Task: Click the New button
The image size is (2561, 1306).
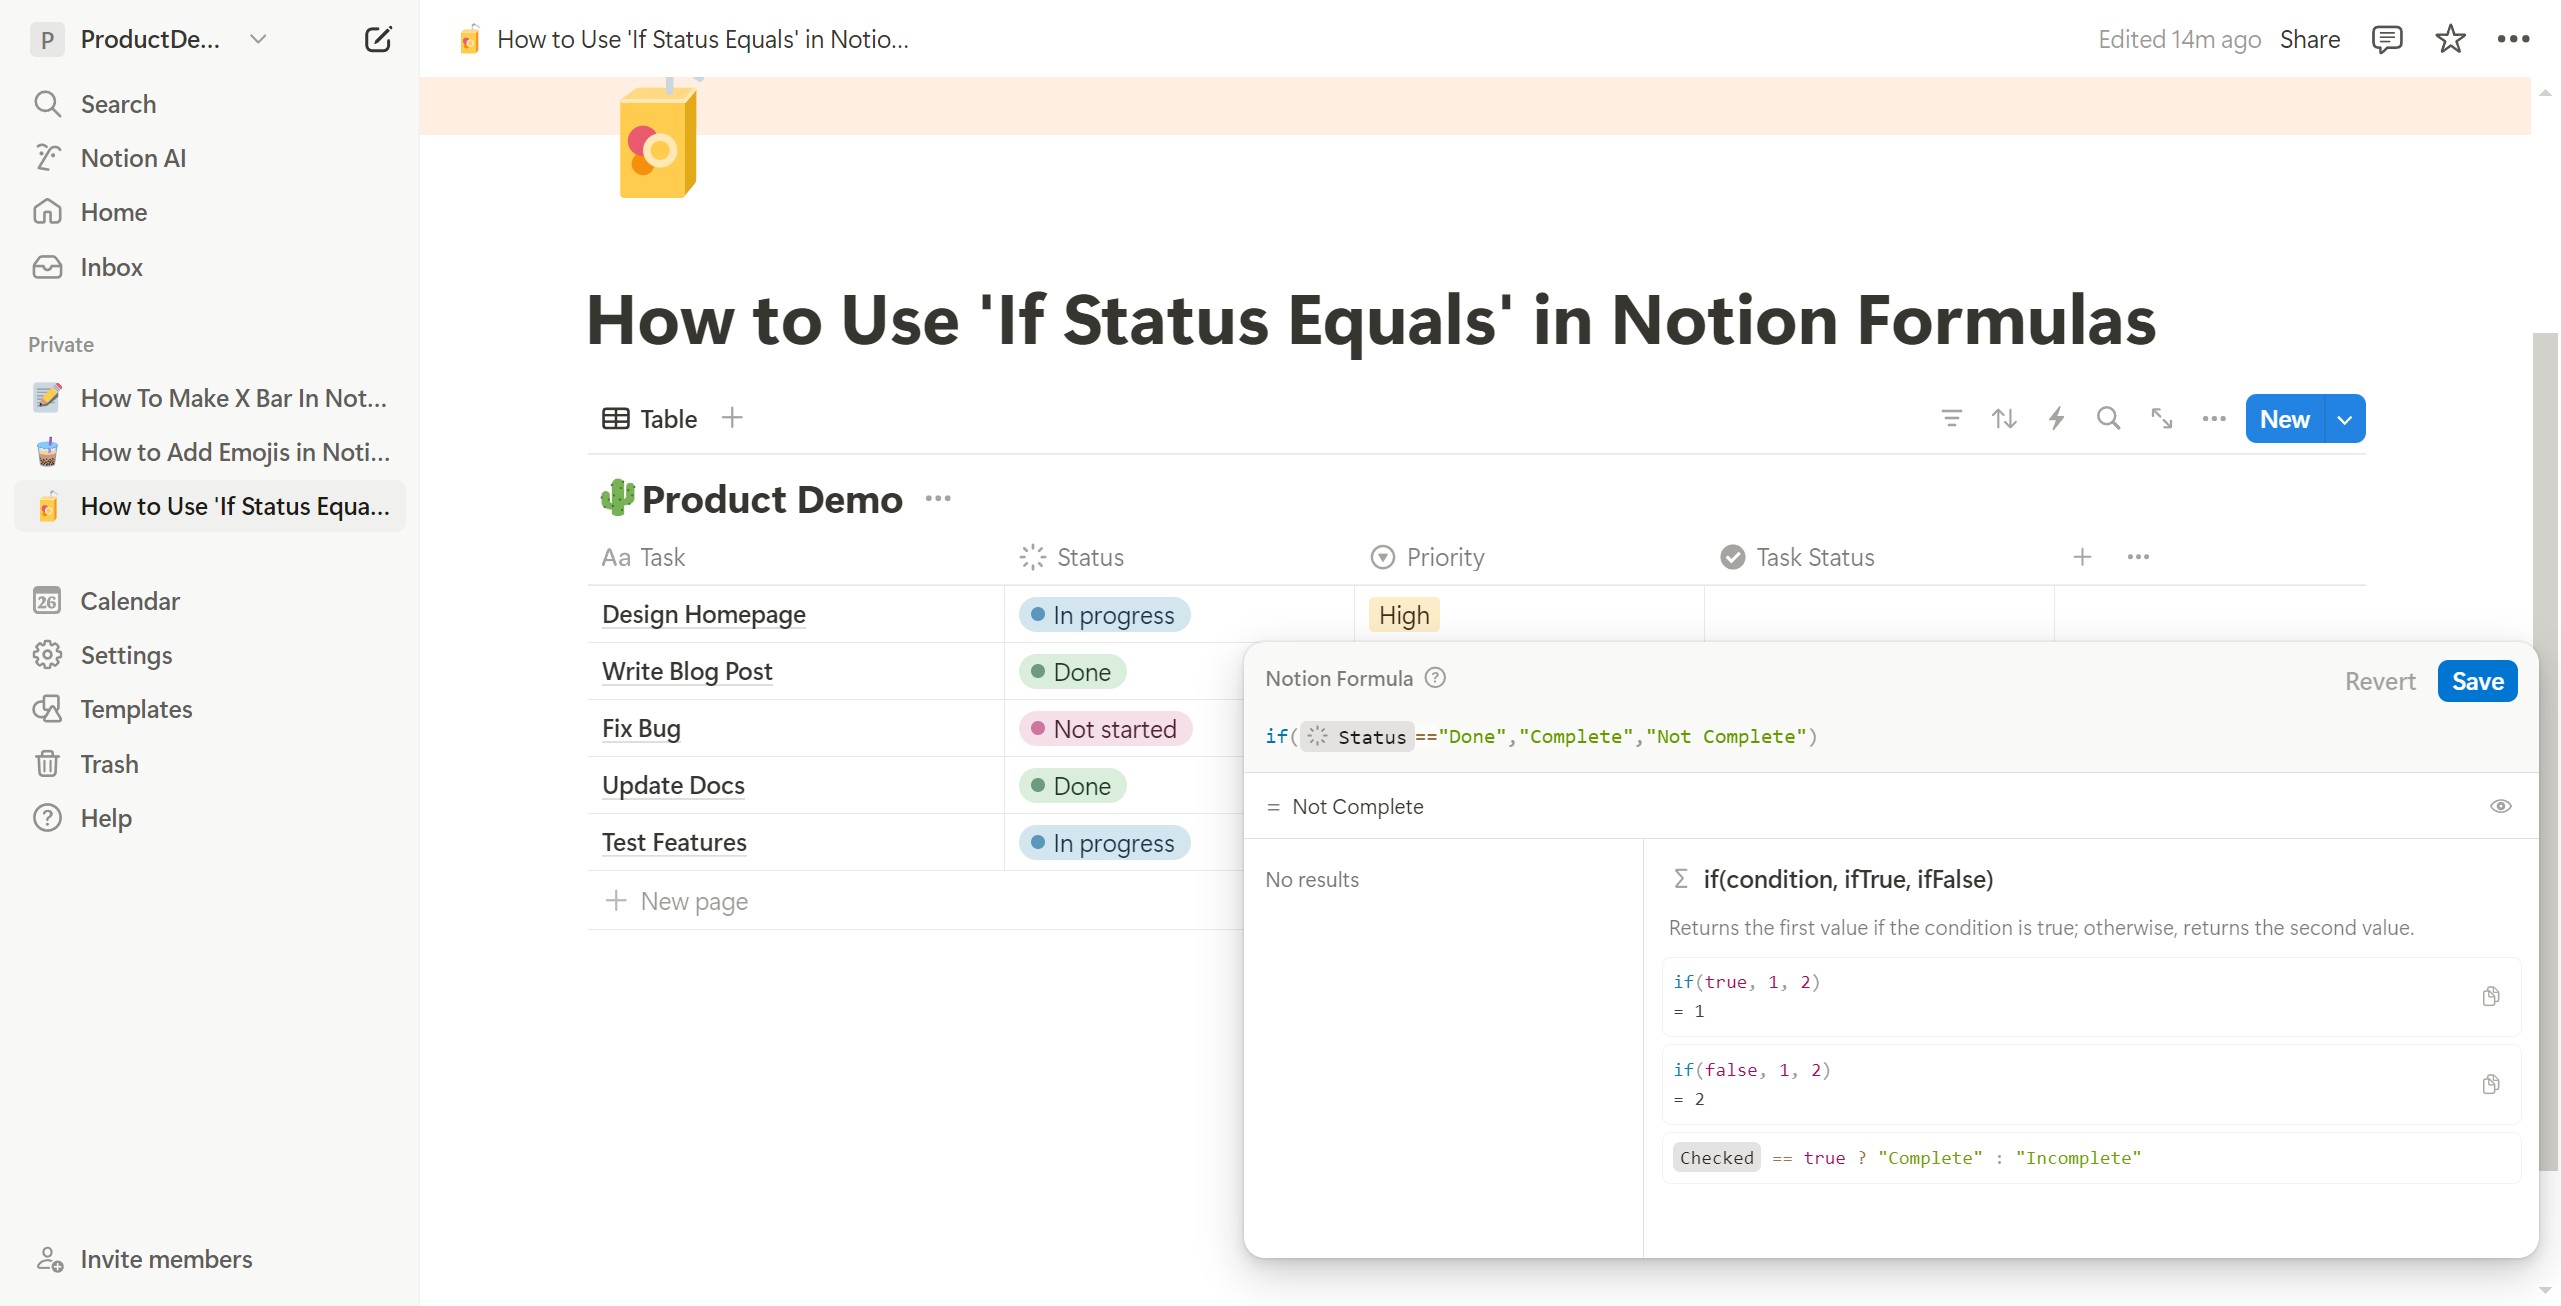Action: (x=2285, y=419)
